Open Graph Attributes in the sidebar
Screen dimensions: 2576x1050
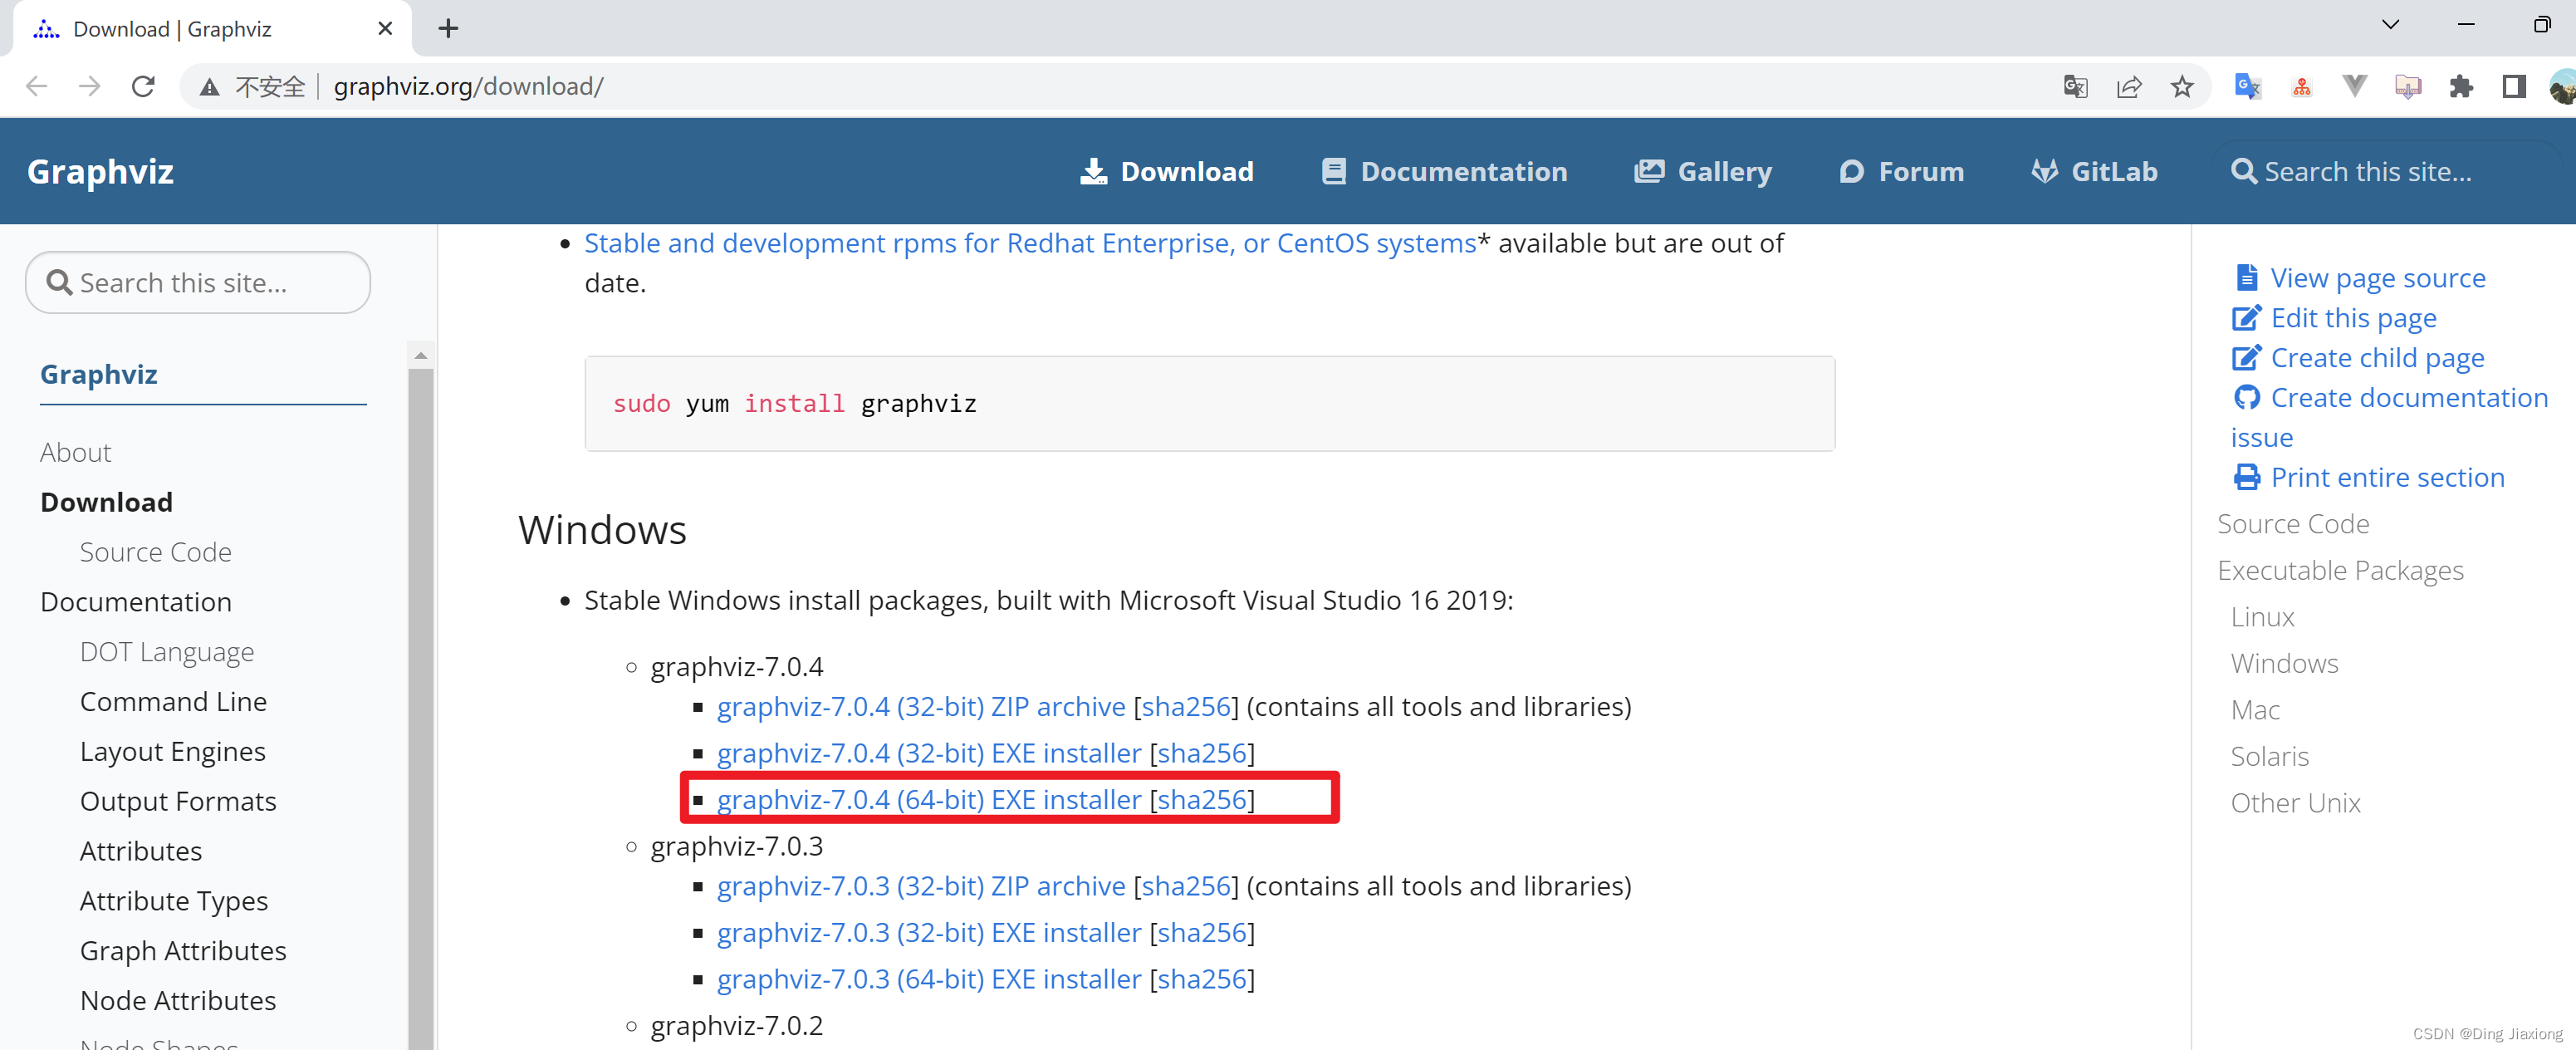click(183, 951)
